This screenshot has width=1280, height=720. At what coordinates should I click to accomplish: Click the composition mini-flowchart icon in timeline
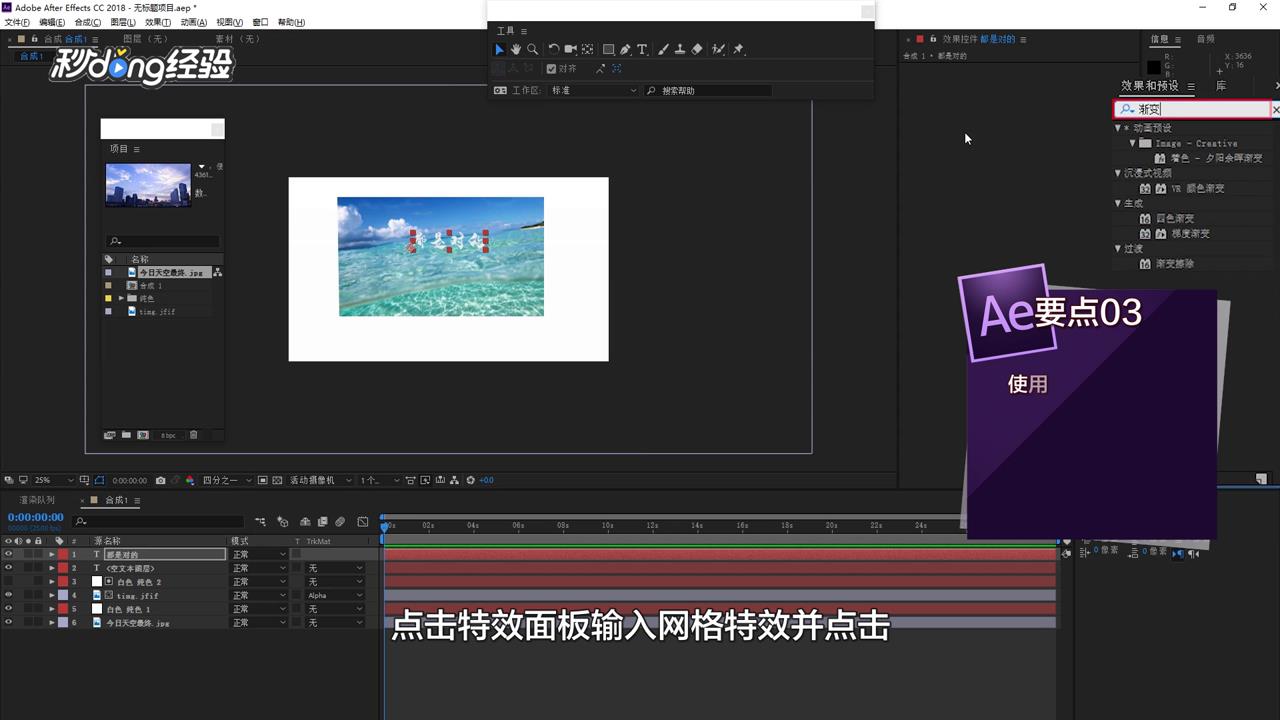260,521
